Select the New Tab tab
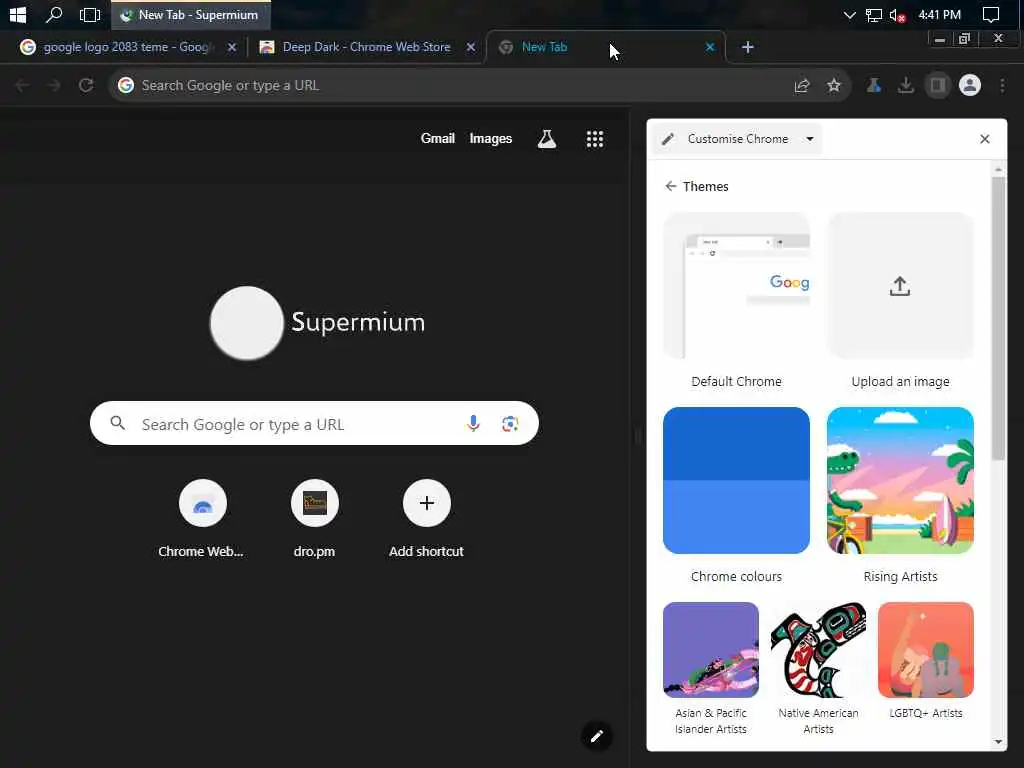Viewport: 1024px width, 768px height. click(x=605, y=47)
